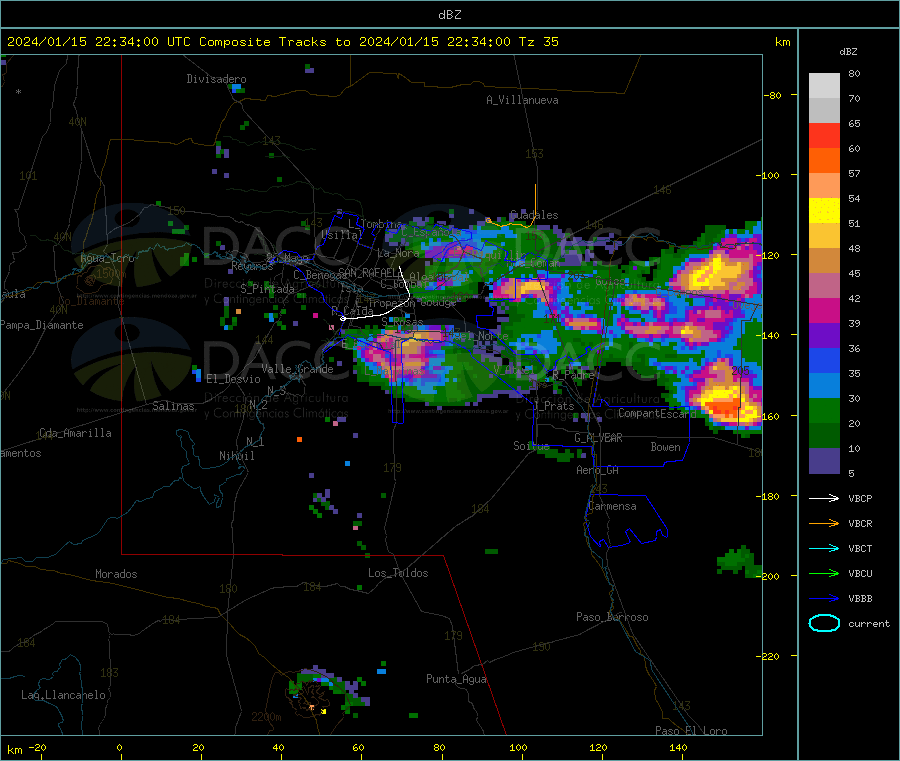Click the Aero_GA map label
The image size is (900, 761).
598,470
